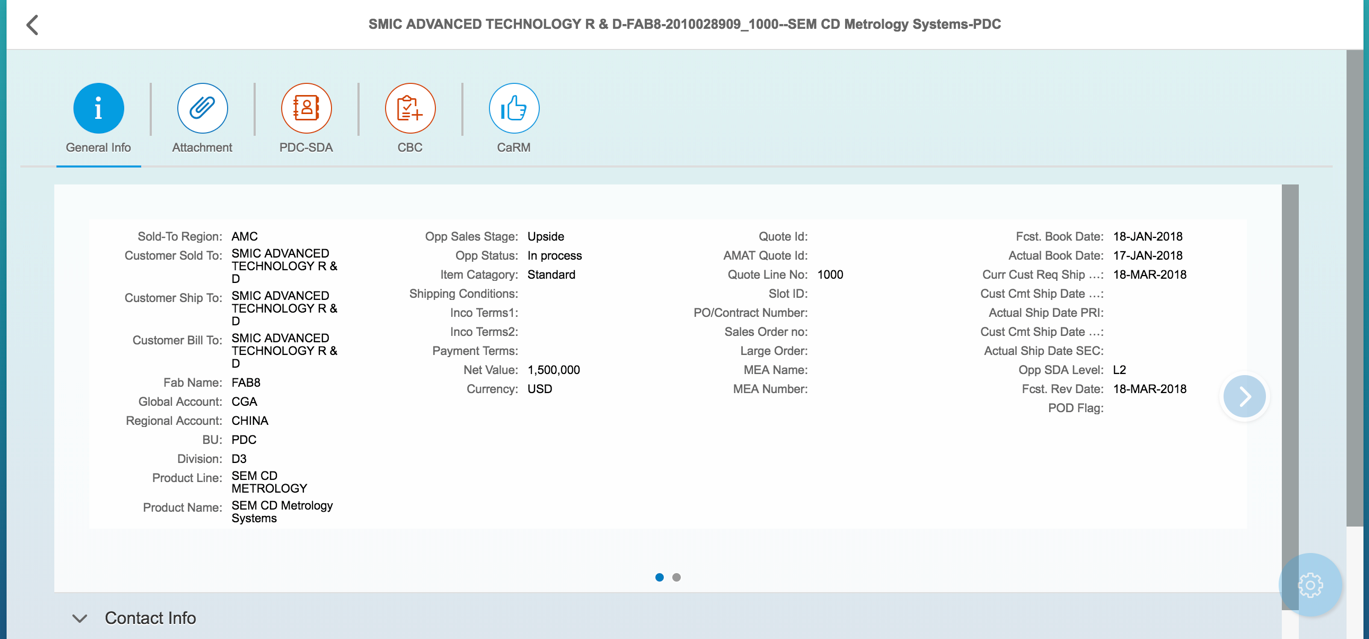The image size is (1369, 639).
Task: Select the PDC-SDA tab label
Action: pyautogui.click(x=306, y=148)
